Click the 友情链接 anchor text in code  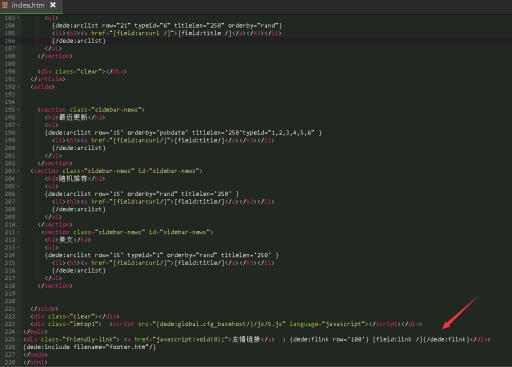(246, 339)
